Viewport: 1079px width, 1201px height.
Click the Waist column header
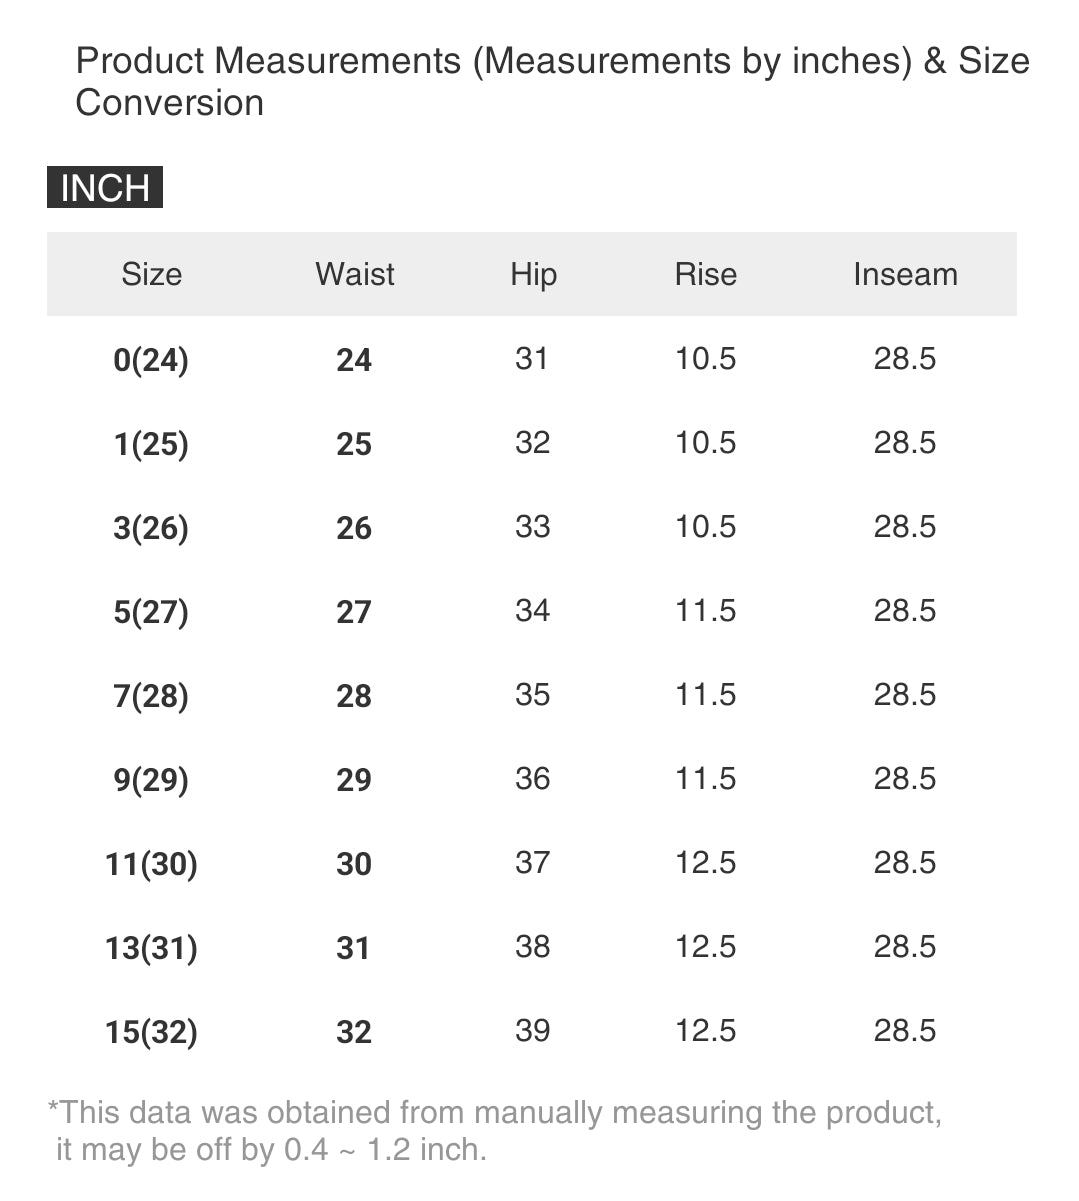pyautogui.click(x=354, y=274)
